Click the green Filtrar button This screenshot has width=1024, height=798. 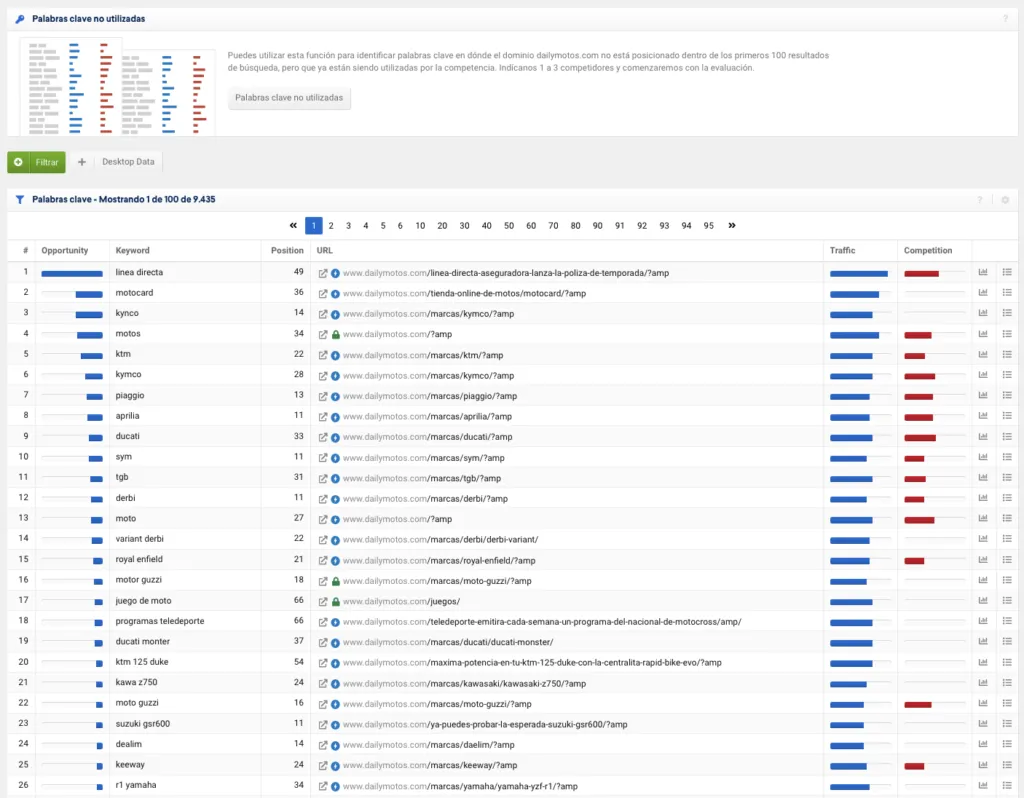point(37,162)
